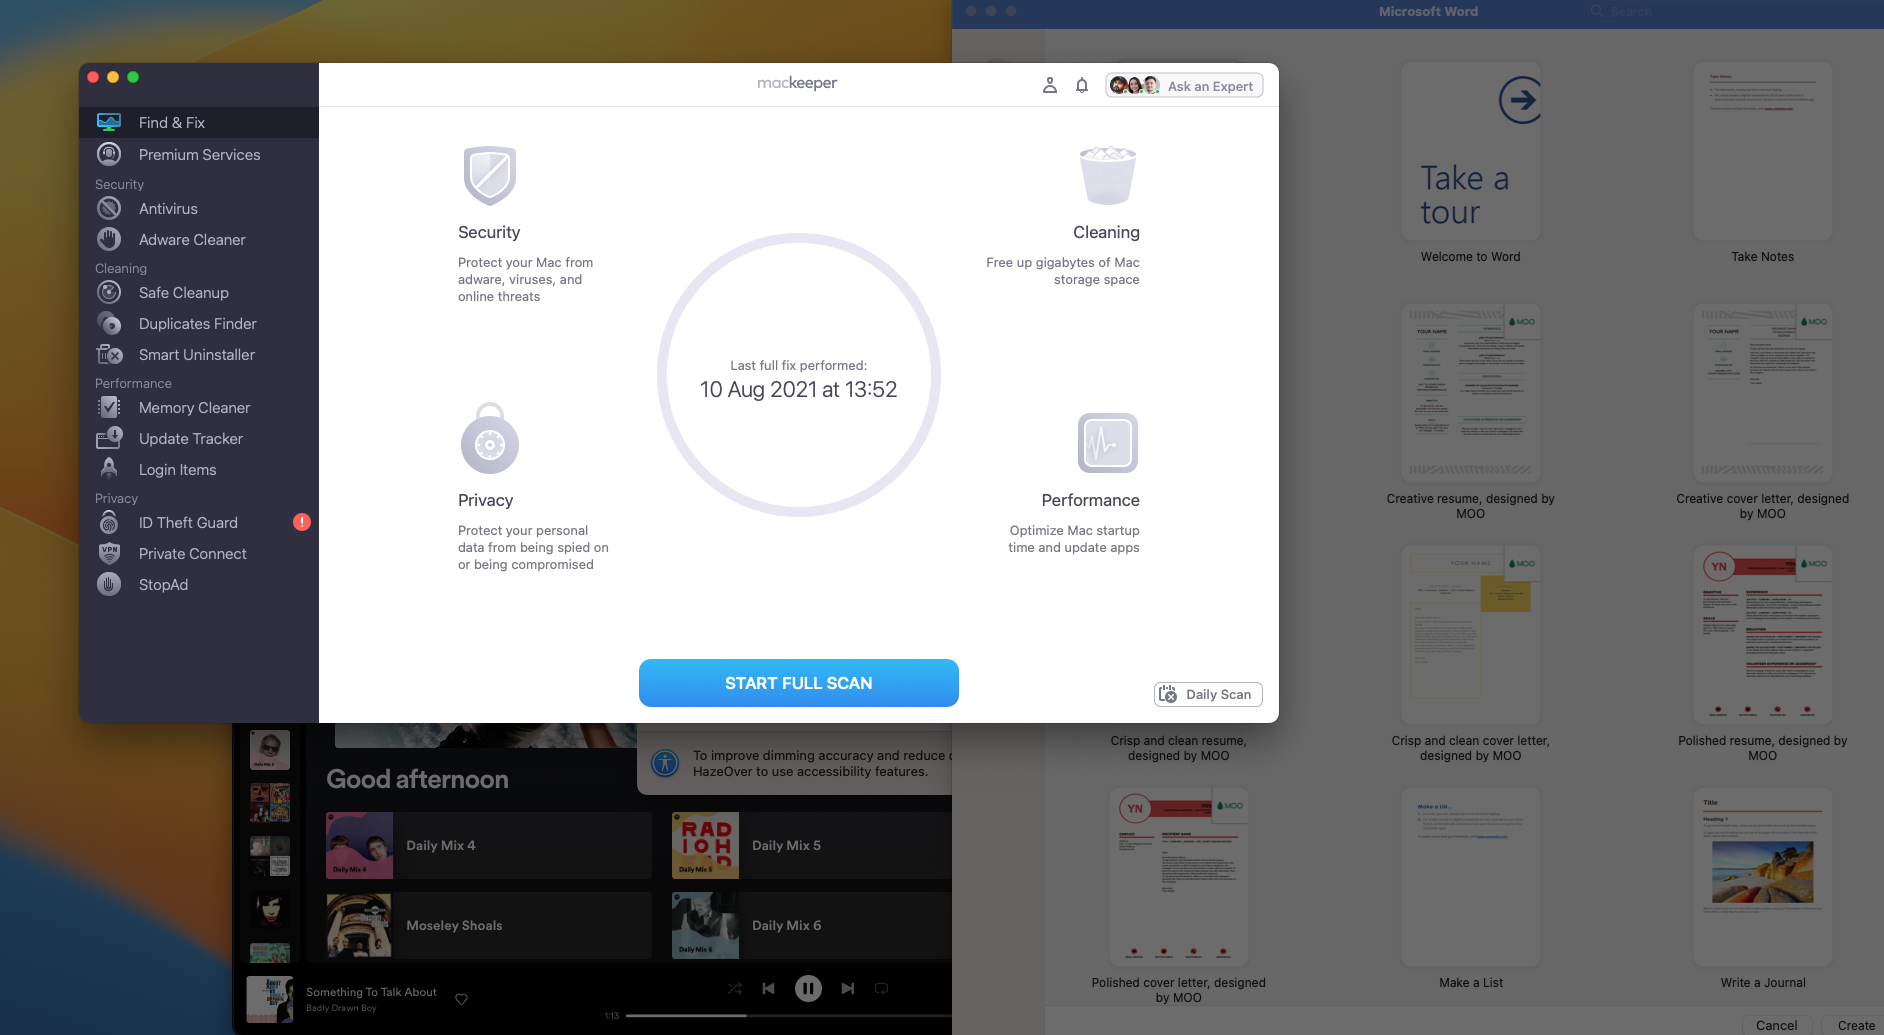Click the Security heading in MacKeeper
The image size is (1884, 1035).
[489, 232]
